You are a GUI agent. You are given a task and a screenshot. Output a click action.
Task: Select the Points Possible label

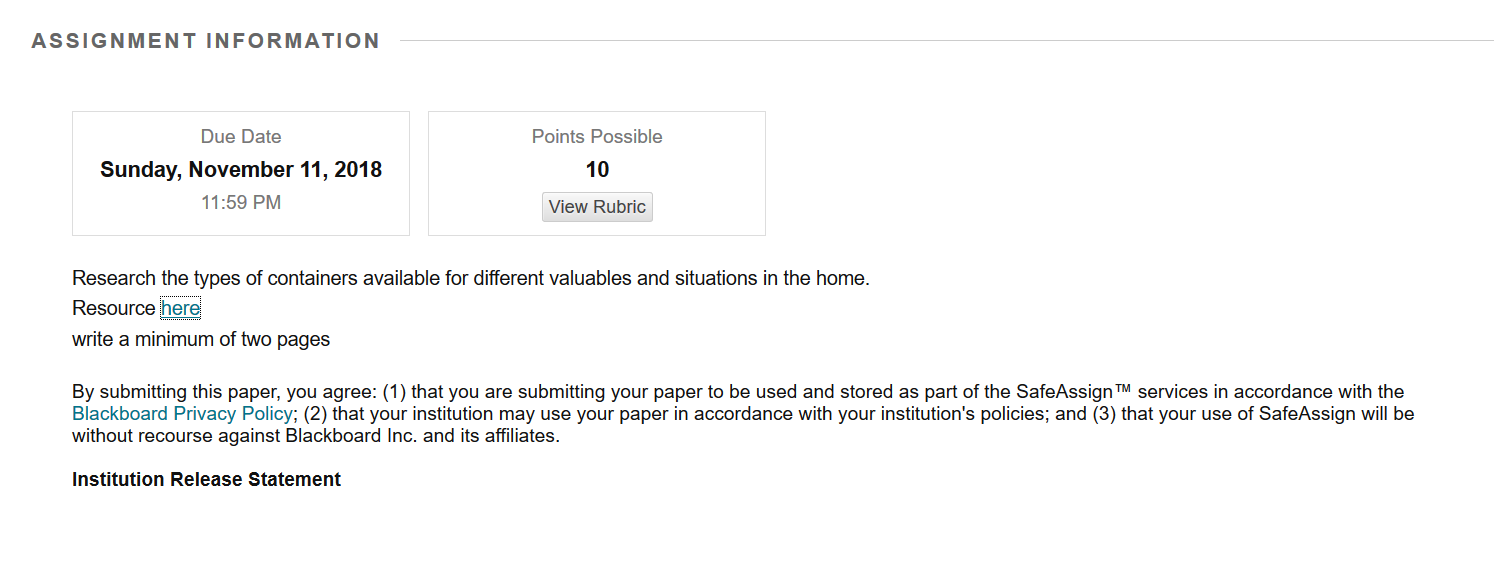coord(597,137)
